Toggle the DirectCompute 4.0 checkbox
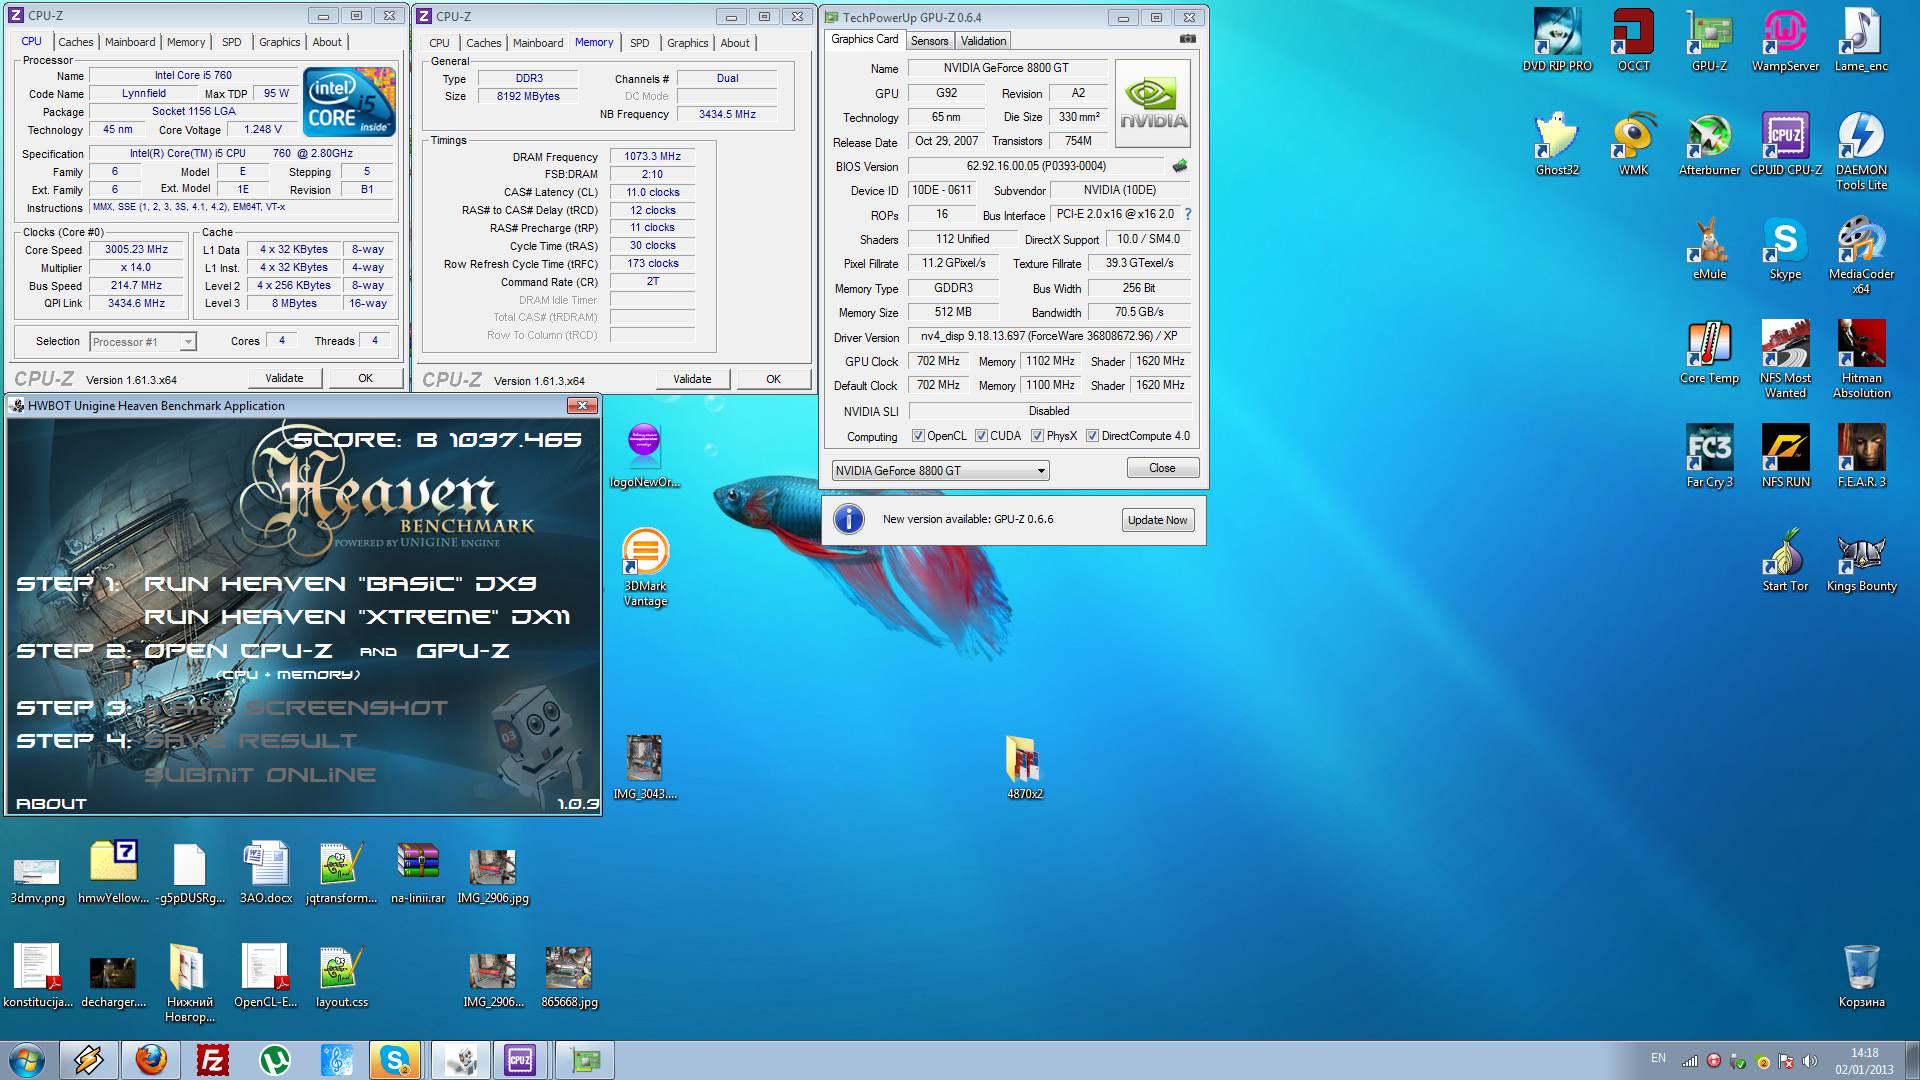Screen dimensions: 1920x1080 1092,436
